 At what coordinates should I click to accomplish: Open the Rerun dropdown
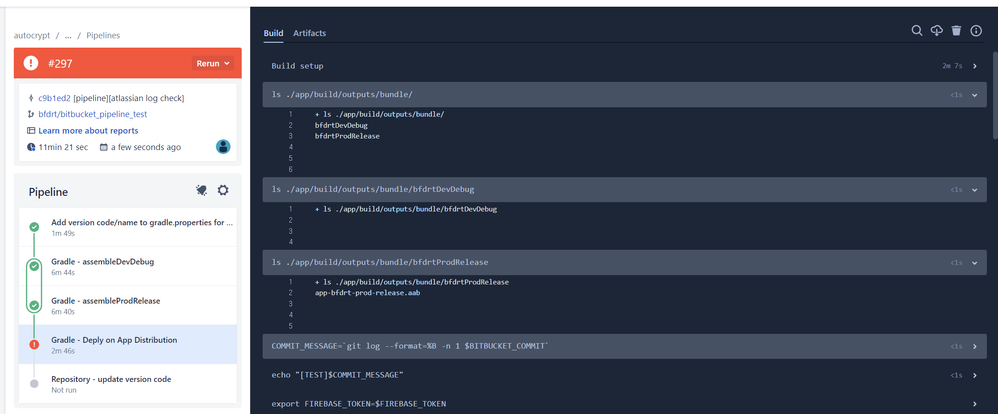213,63
